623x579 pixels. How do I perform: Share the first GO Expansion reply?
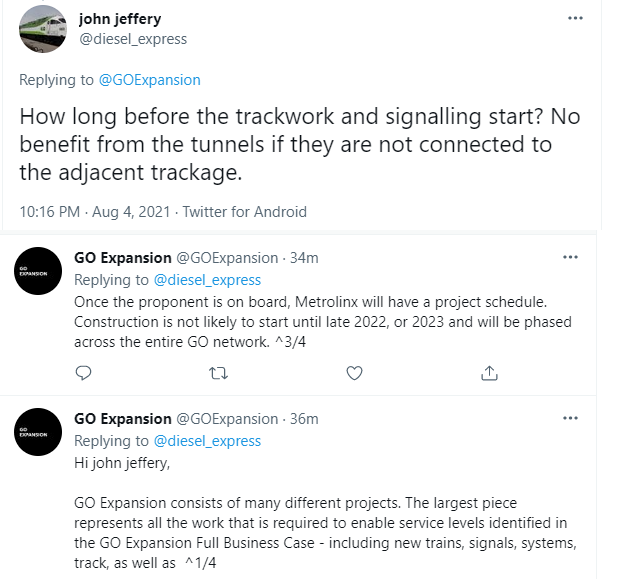489,373
